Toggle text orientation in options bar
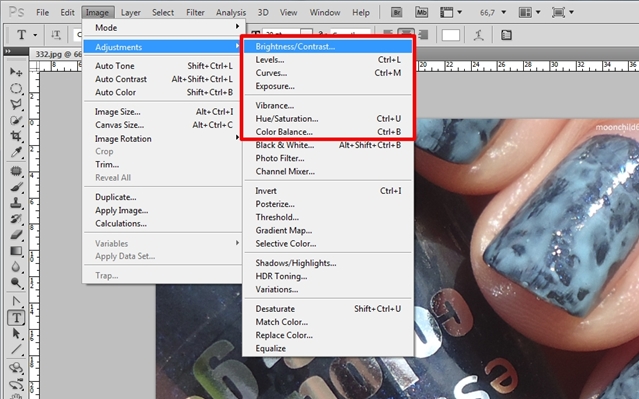The height and width of the screenshot is (399, 639). 56,35
